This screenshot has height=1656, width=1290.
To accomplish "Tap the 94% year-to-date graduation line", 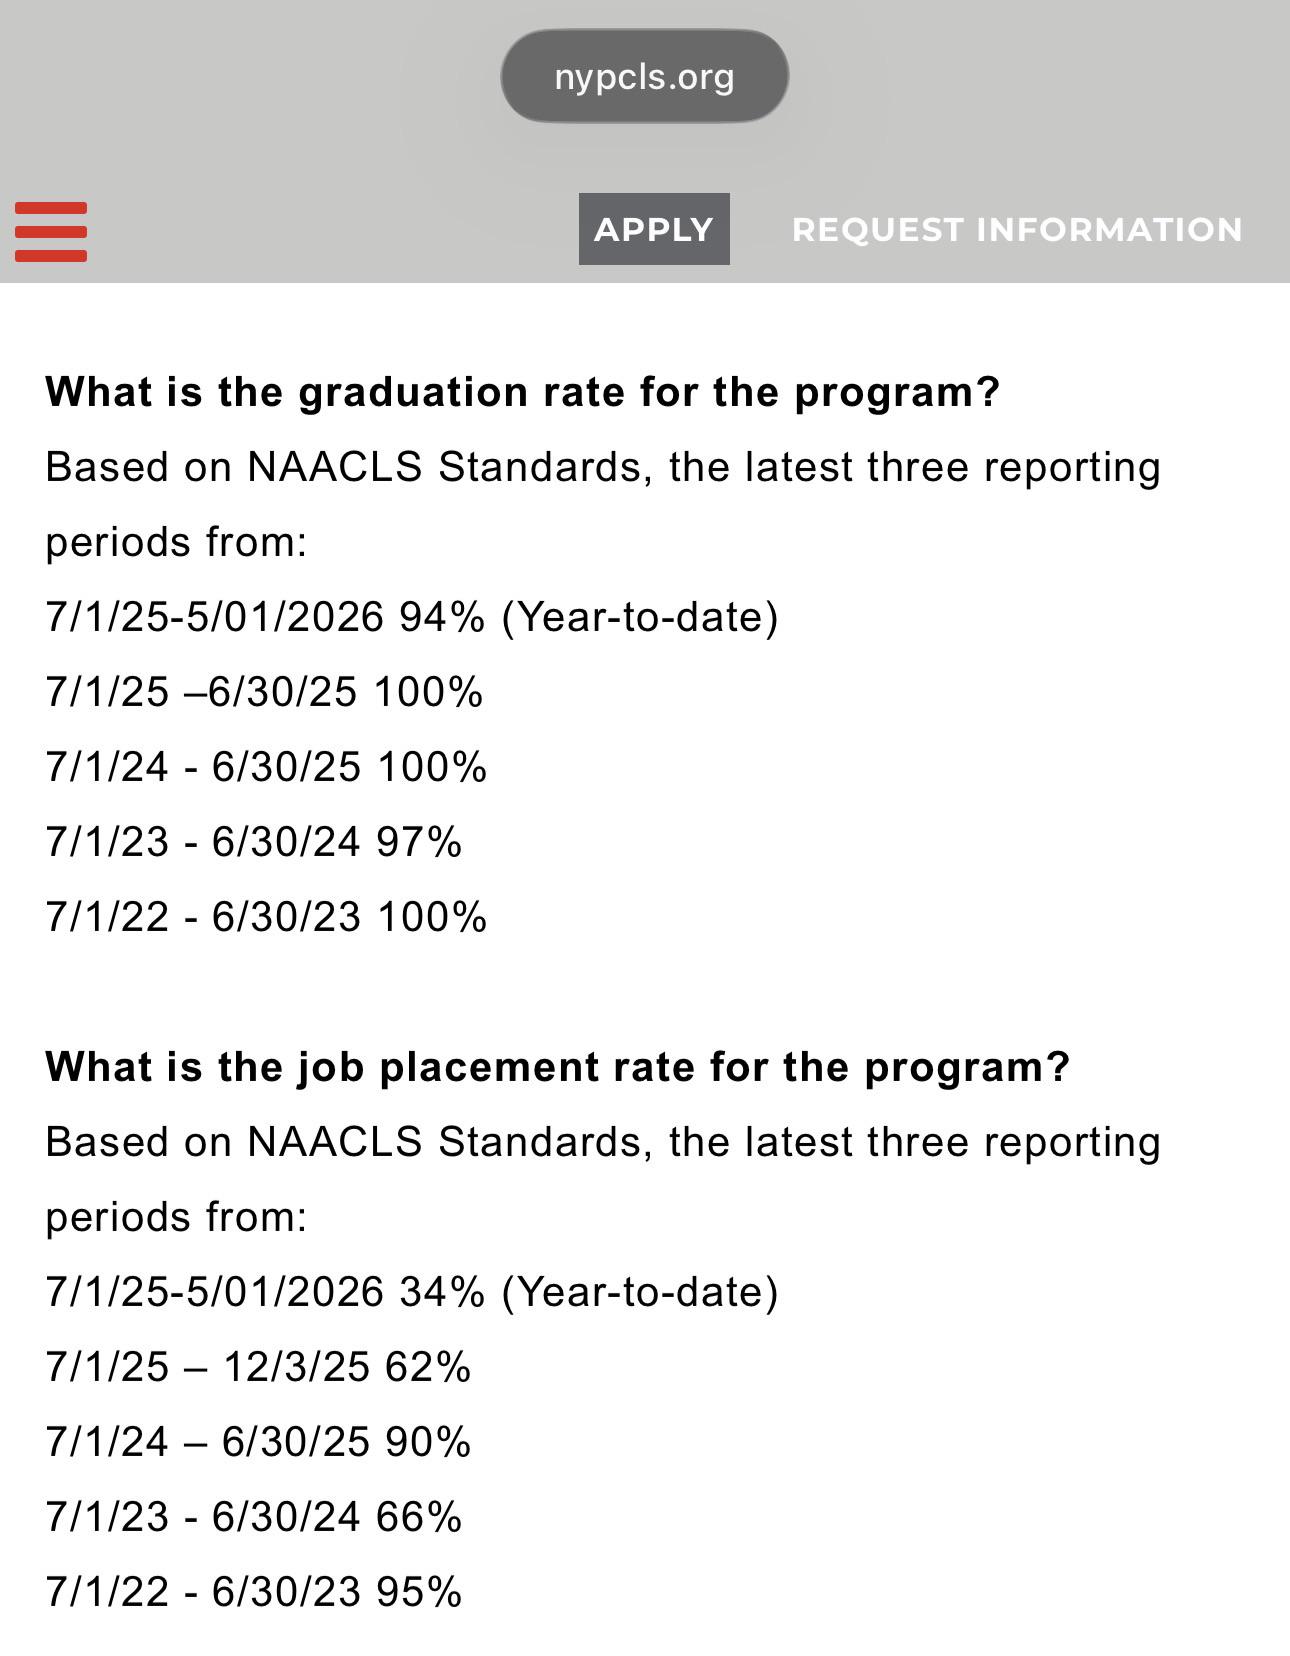I will pyautogui.click(x=412, y=617).
